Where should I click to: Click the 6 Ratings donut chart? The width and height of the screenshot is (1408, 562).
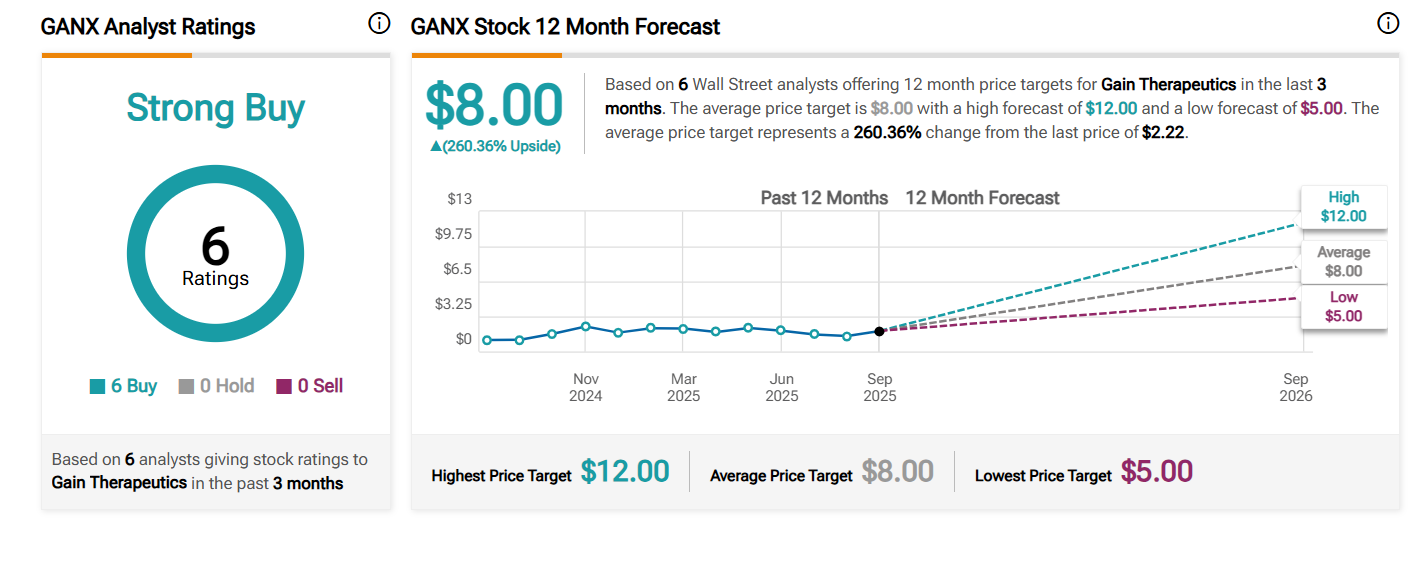(x=215, y=254)
